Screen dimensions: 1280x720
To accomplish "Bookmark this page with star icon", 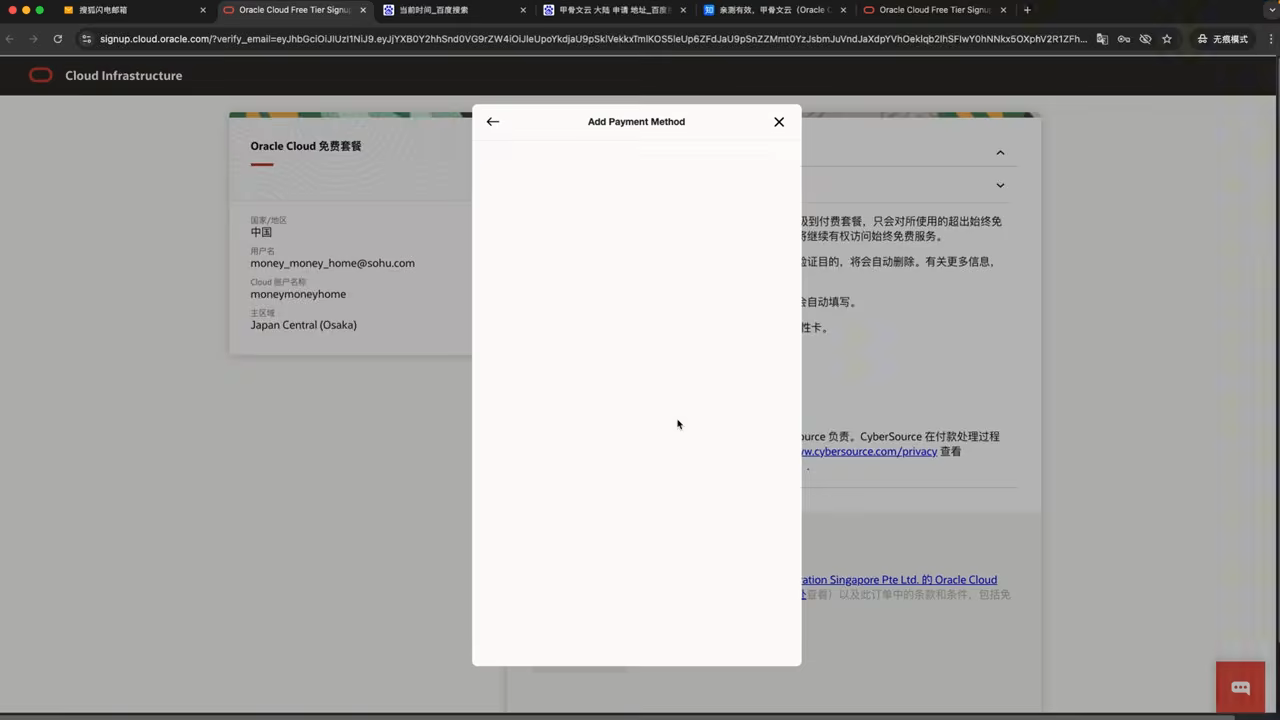I will pos(1167,39).
